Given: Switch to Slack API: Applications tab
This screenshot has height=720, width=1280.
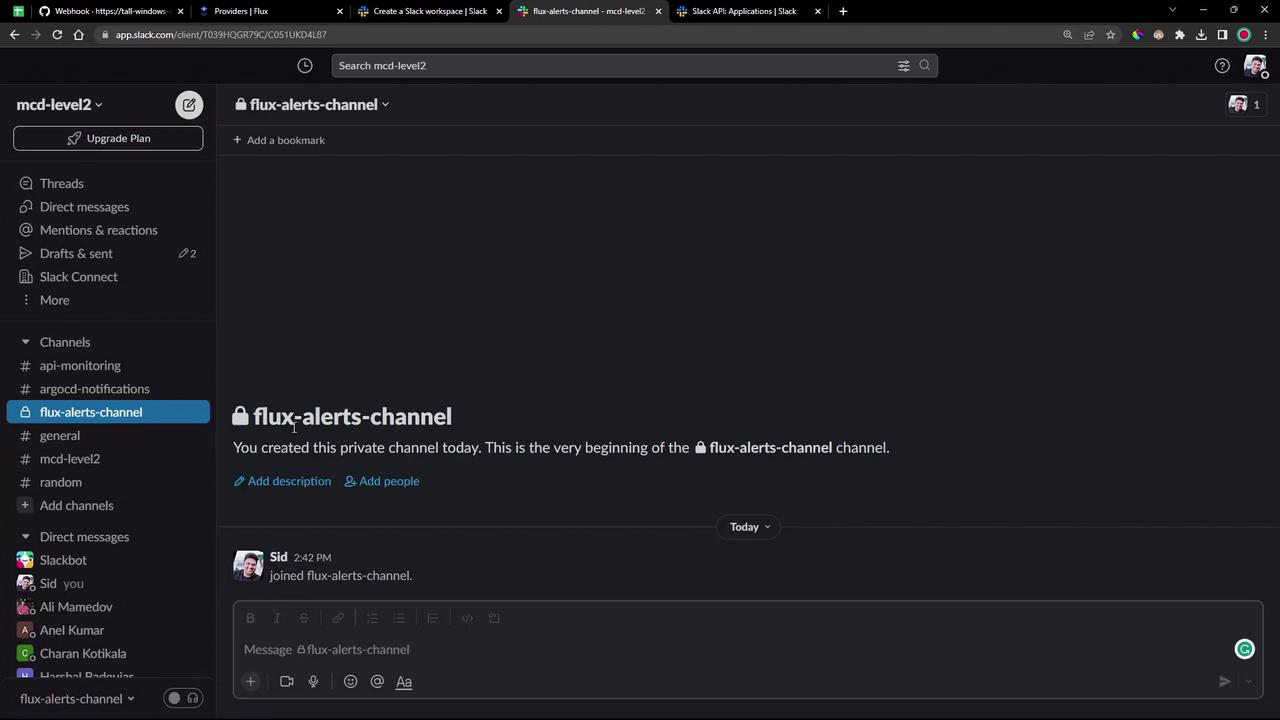Looking at the screenshot, I should click(748, 11).
